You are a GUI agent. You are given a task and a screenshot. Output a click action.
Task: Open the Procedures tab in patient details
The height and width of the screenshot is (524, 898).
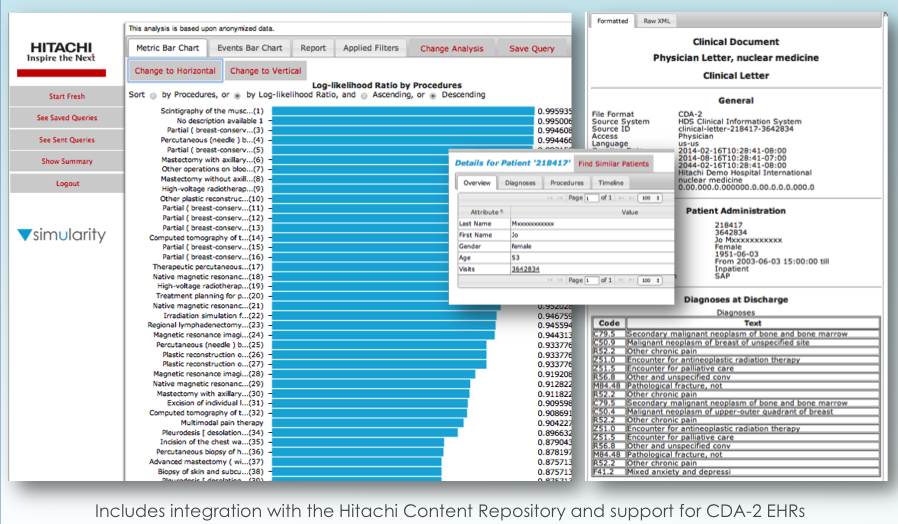[566, 183]
